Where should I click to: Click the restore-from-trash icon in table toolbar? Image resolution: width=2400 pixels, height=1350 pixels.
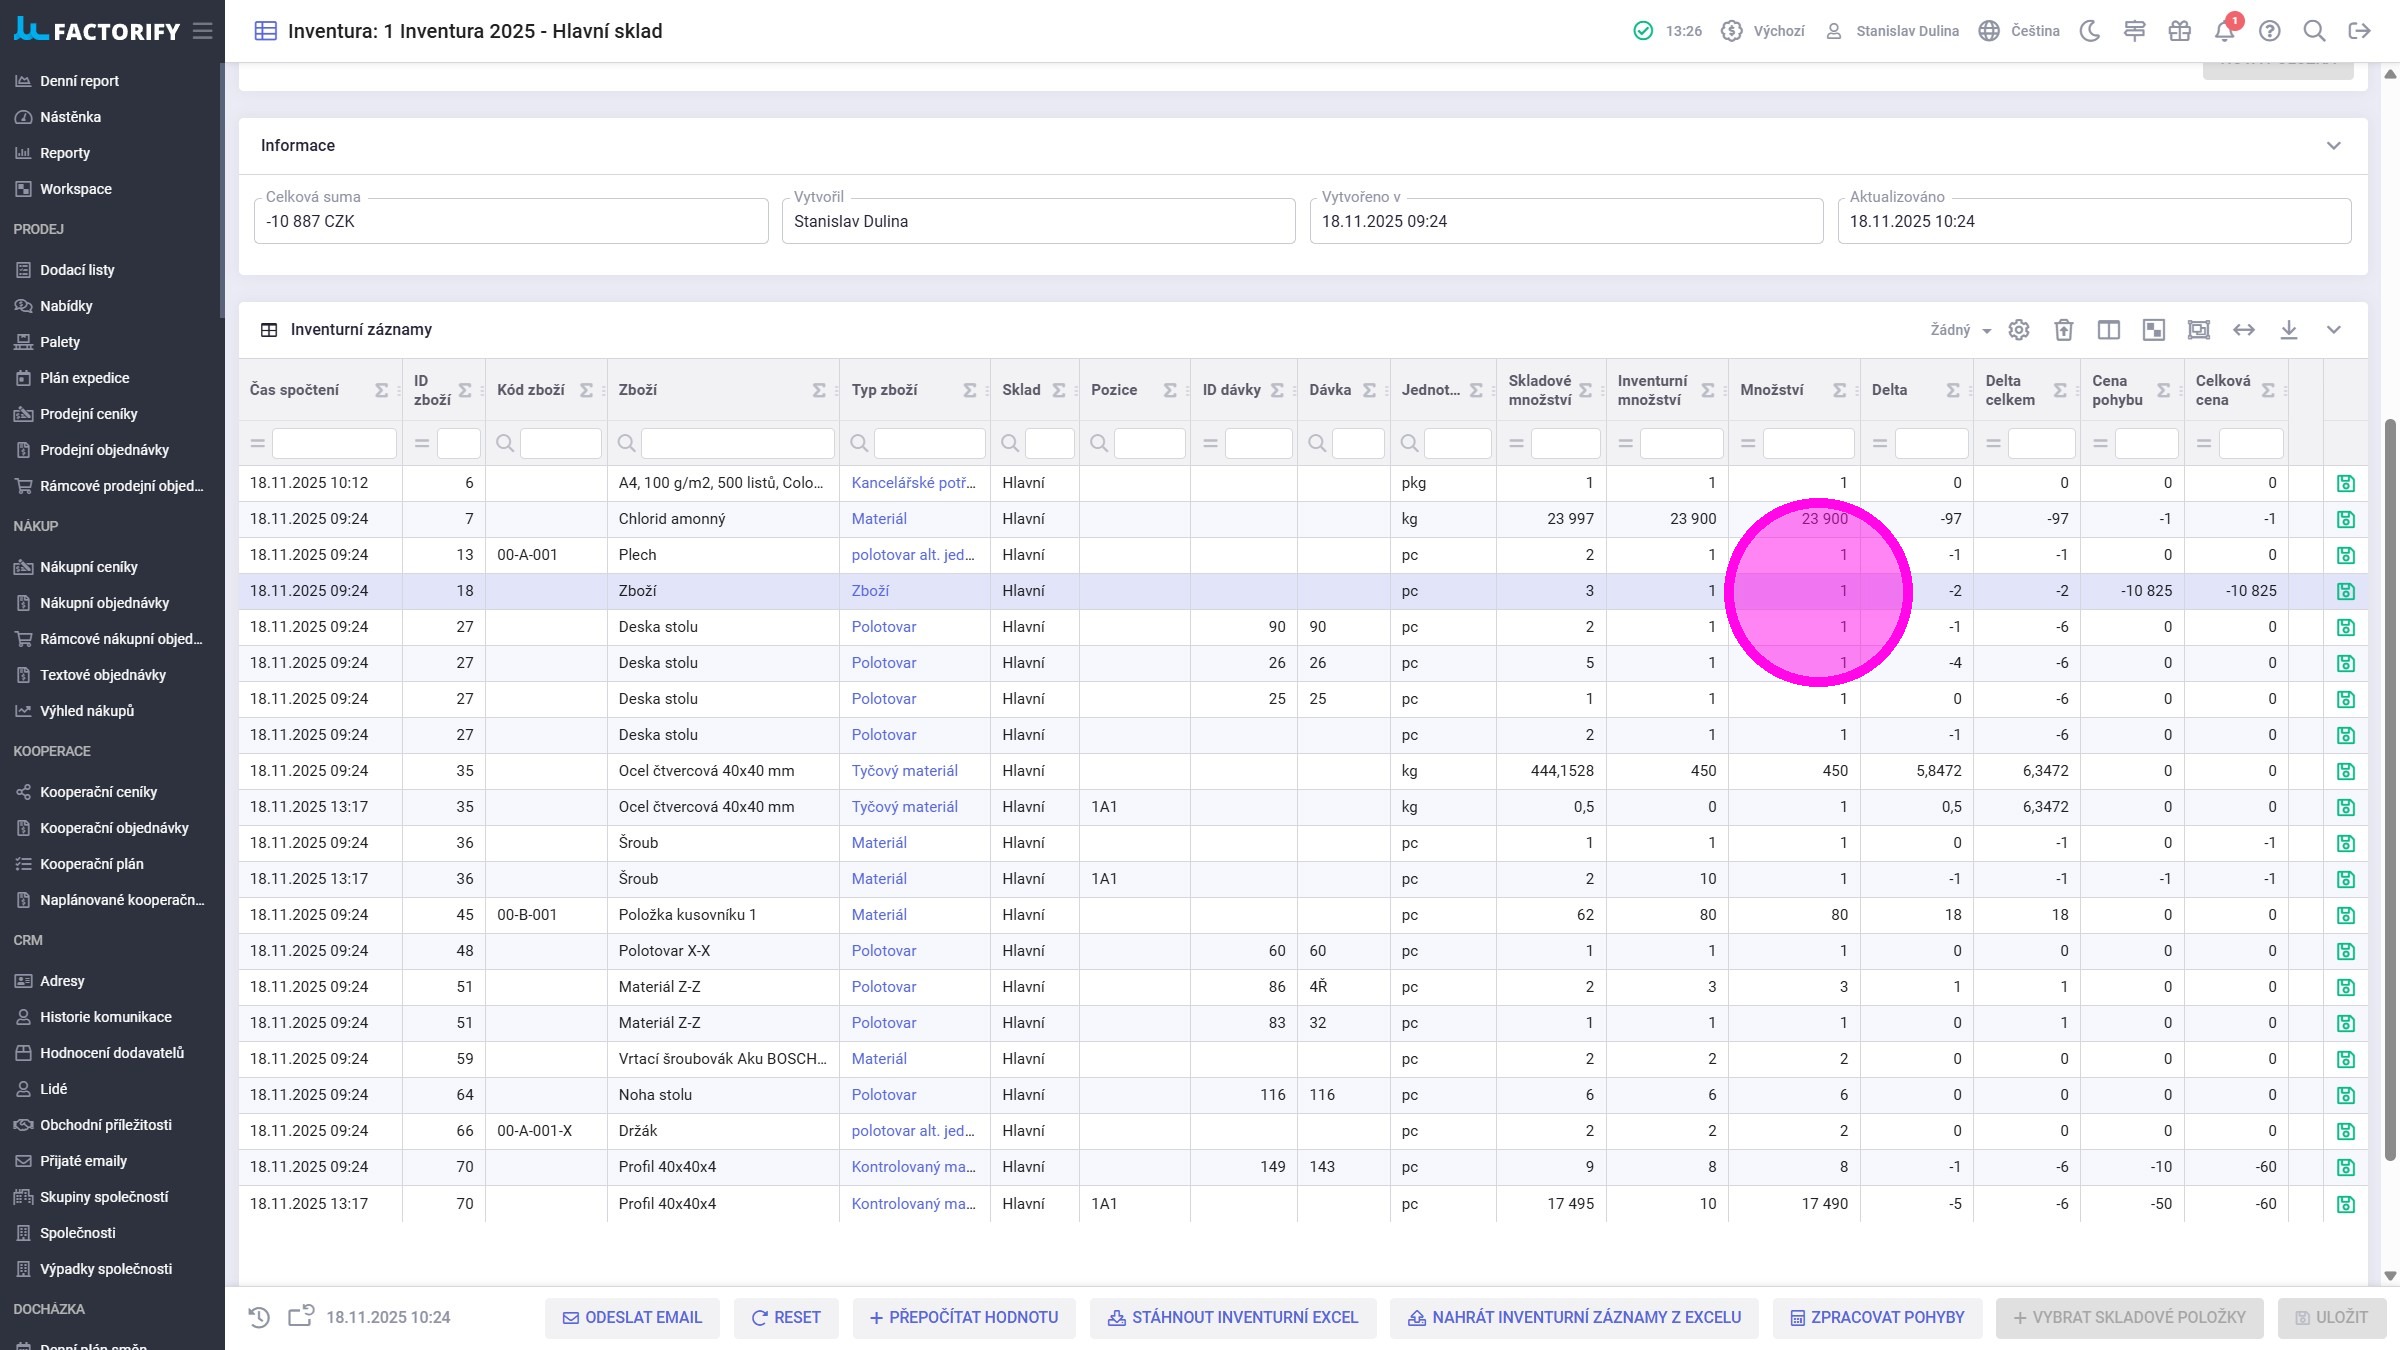2064,330
